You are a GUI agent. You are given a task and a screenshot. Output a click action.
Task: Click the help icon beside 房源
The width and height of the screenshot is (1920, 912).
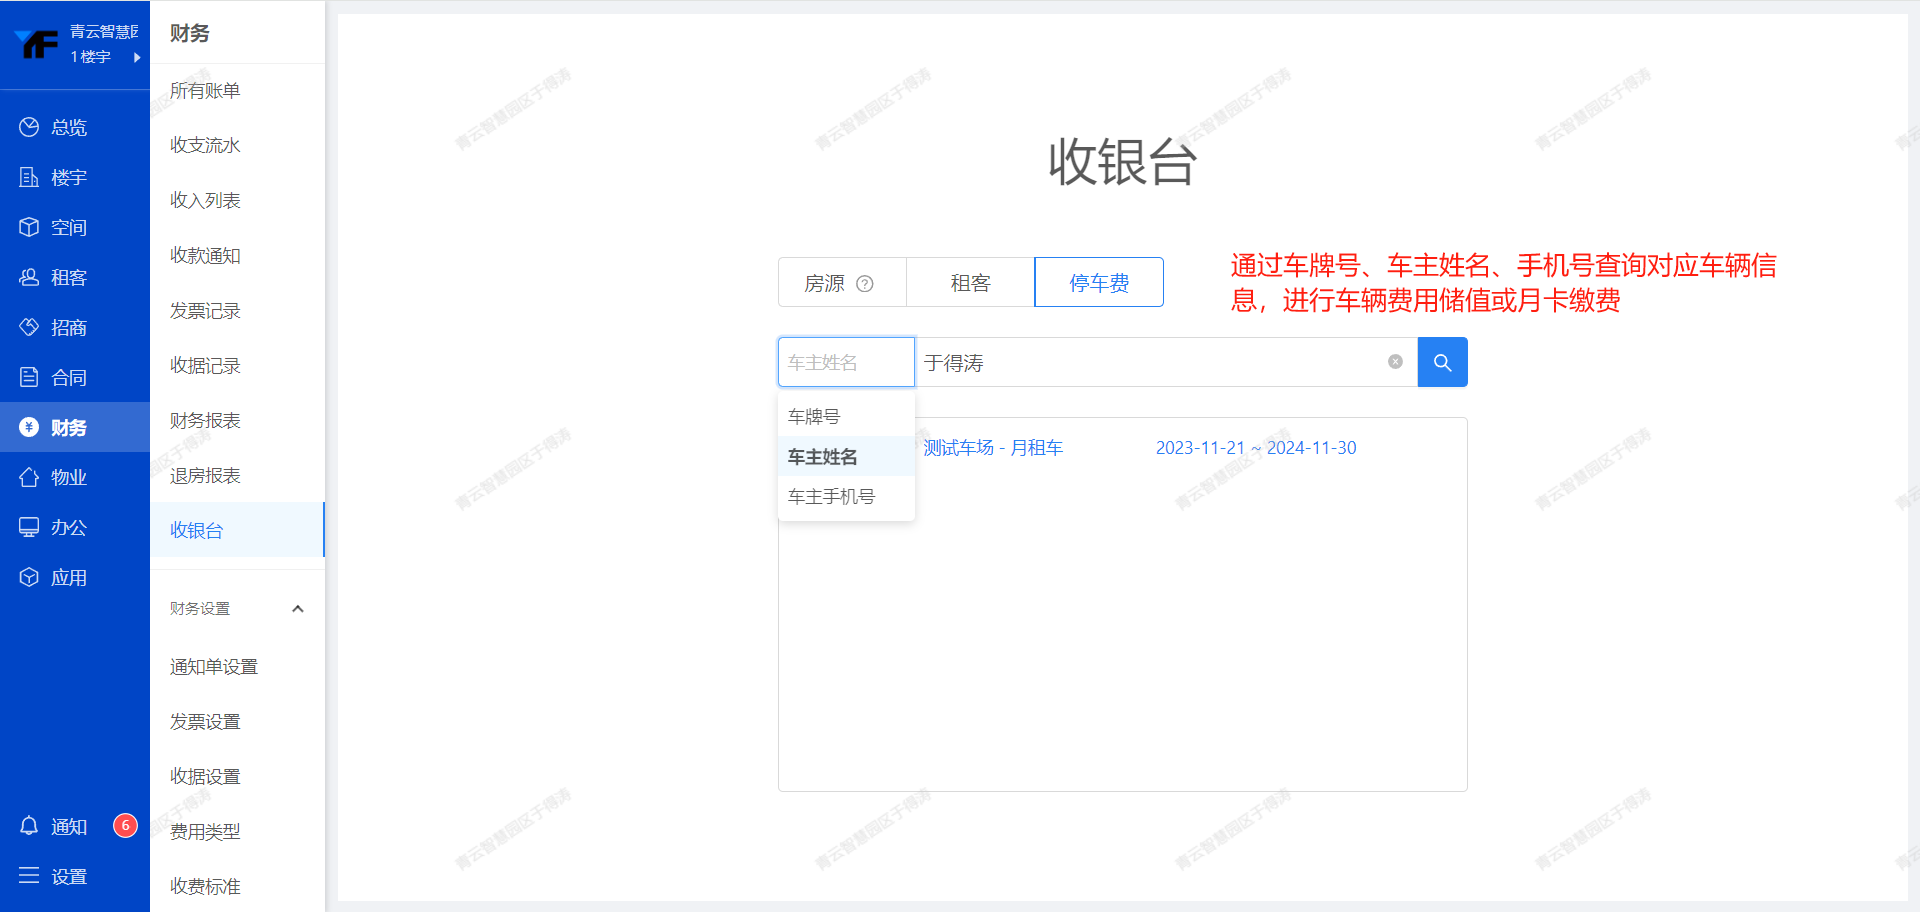865,284
